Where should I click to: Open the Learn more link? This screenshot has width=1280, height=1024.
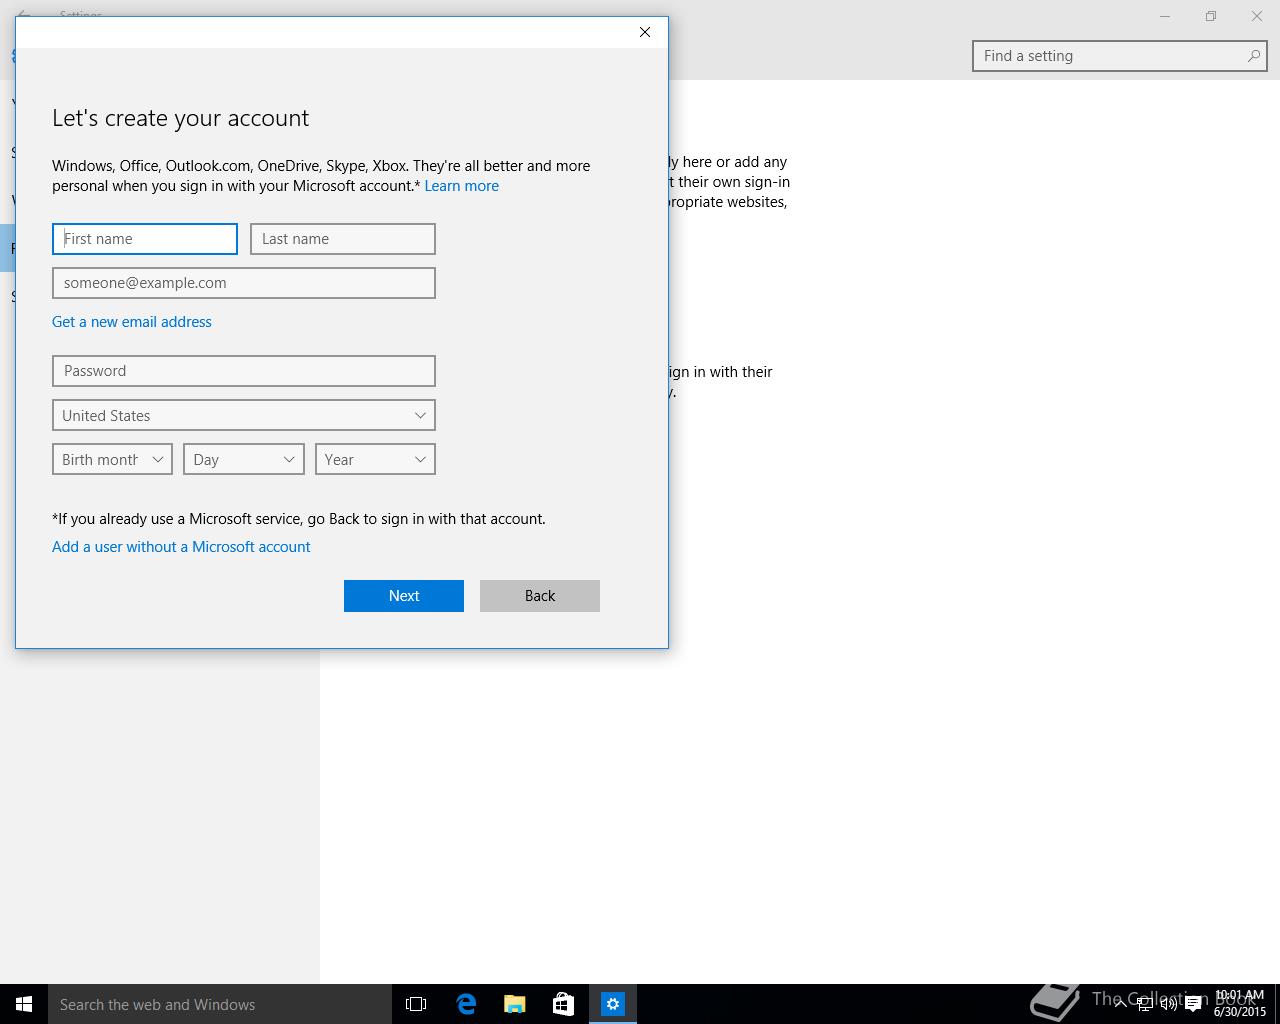point(461,186)
